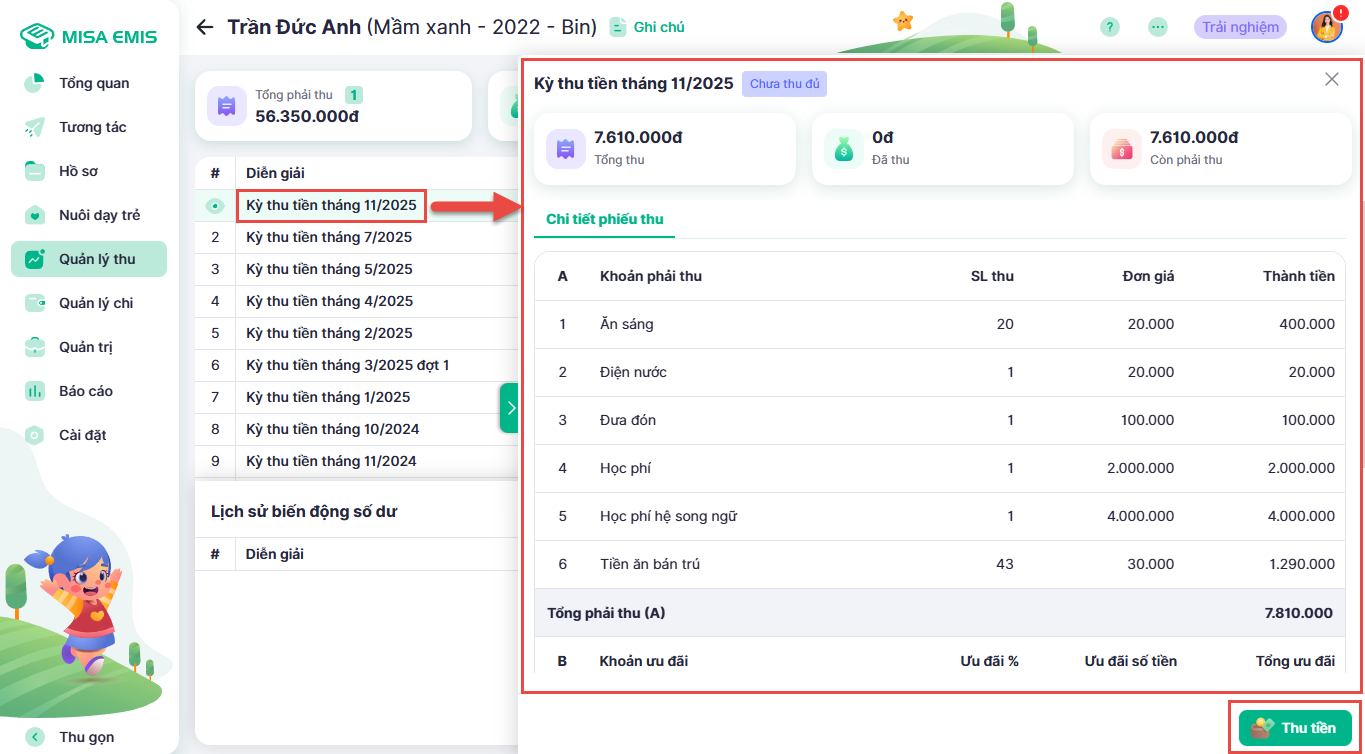Click the back arrow beside student name

[x=205, y=27]
